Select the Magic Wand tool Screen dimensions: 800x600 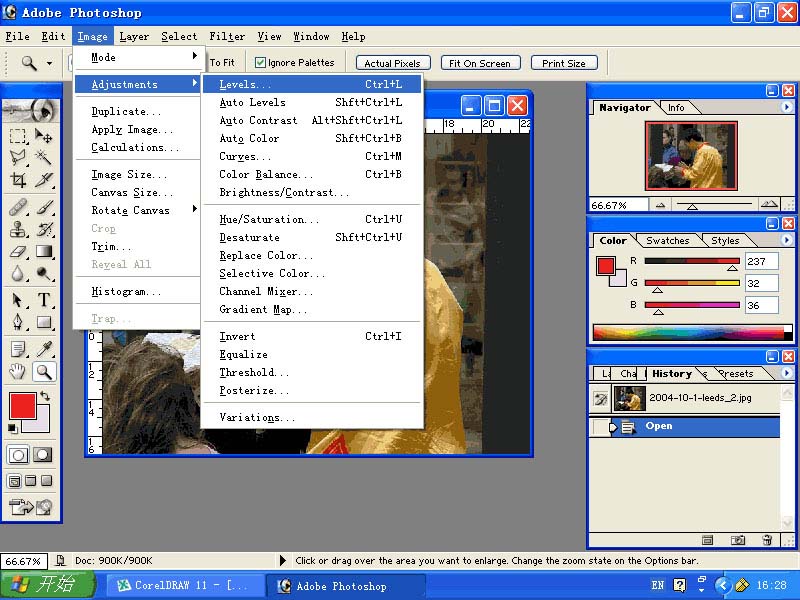click(44, 158)
